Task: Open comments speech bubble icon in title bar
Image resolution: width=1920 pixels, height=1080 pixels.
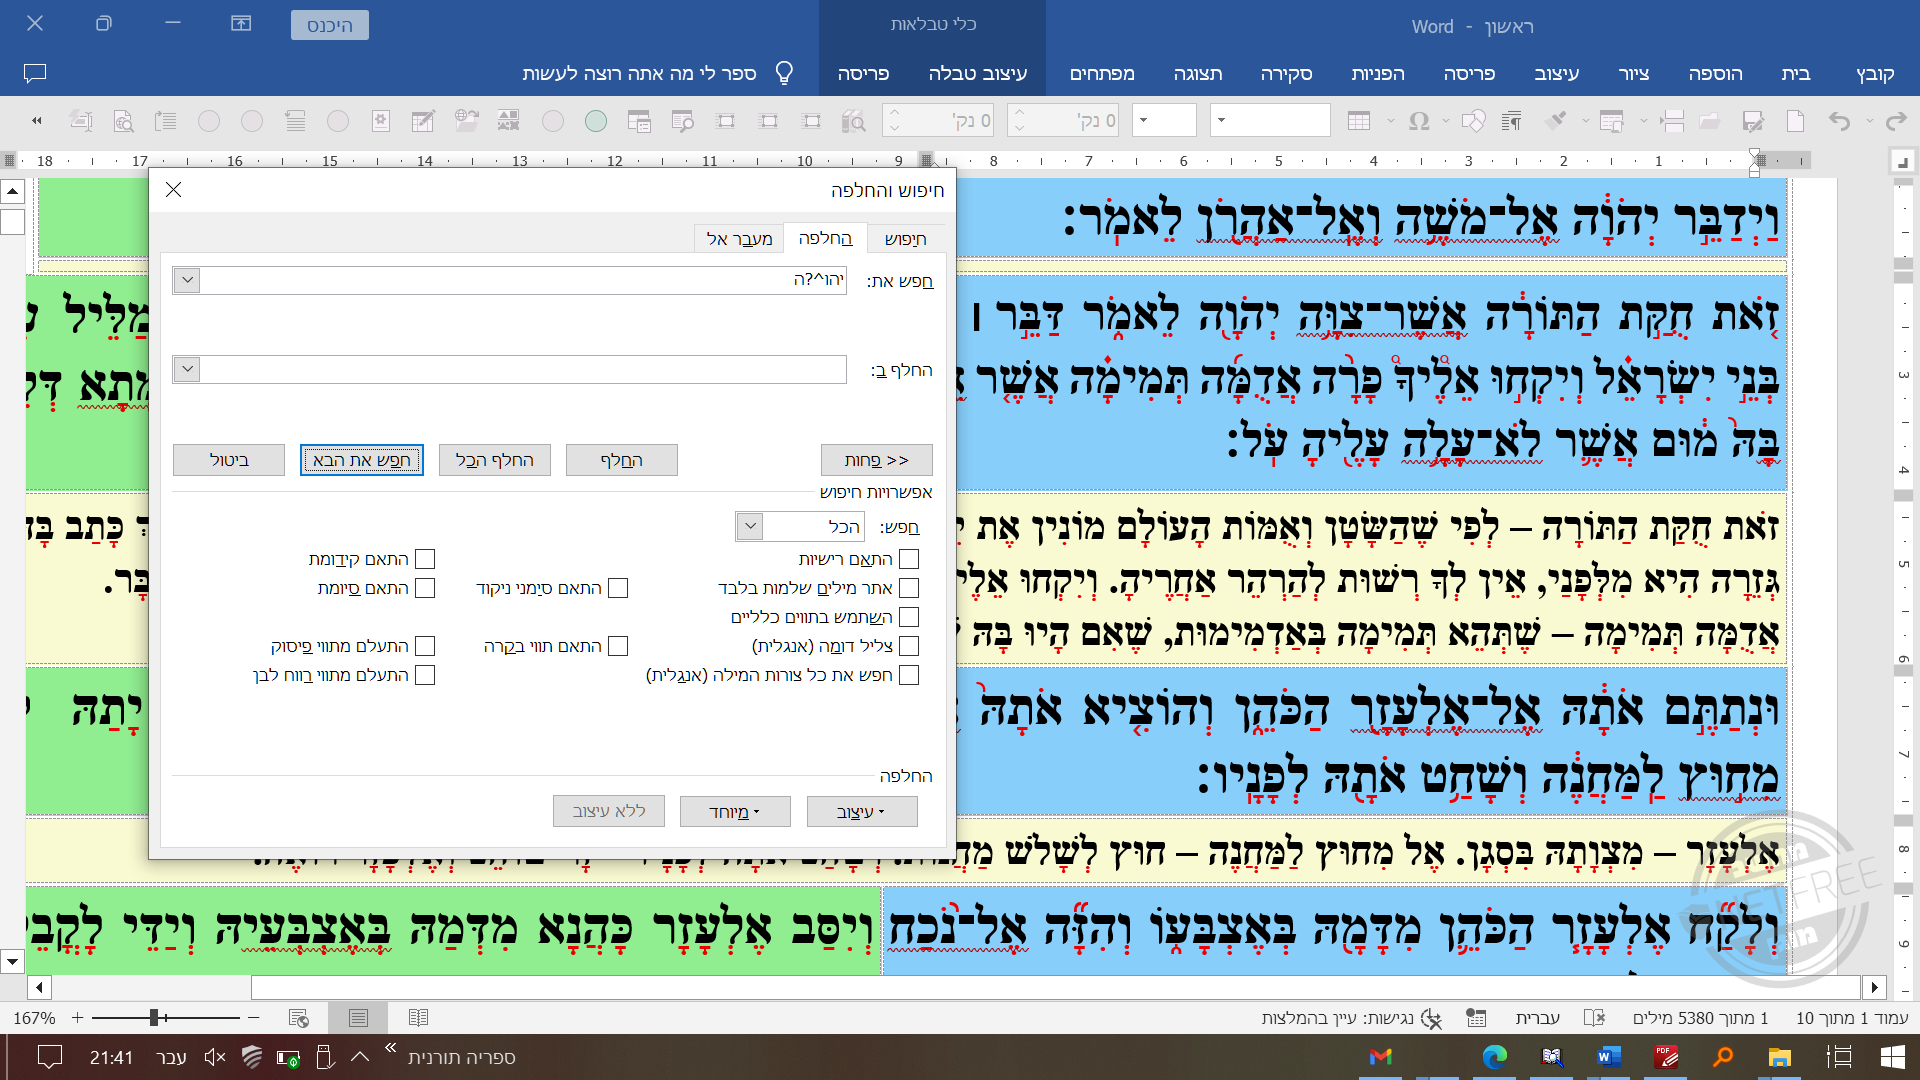Action: point(35,73)
